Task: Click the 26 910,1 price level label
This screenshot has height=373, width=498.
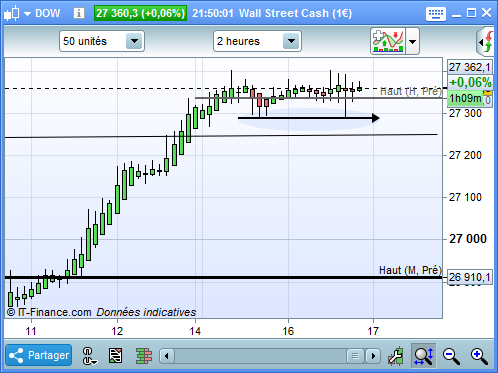Action: point(469,277)
